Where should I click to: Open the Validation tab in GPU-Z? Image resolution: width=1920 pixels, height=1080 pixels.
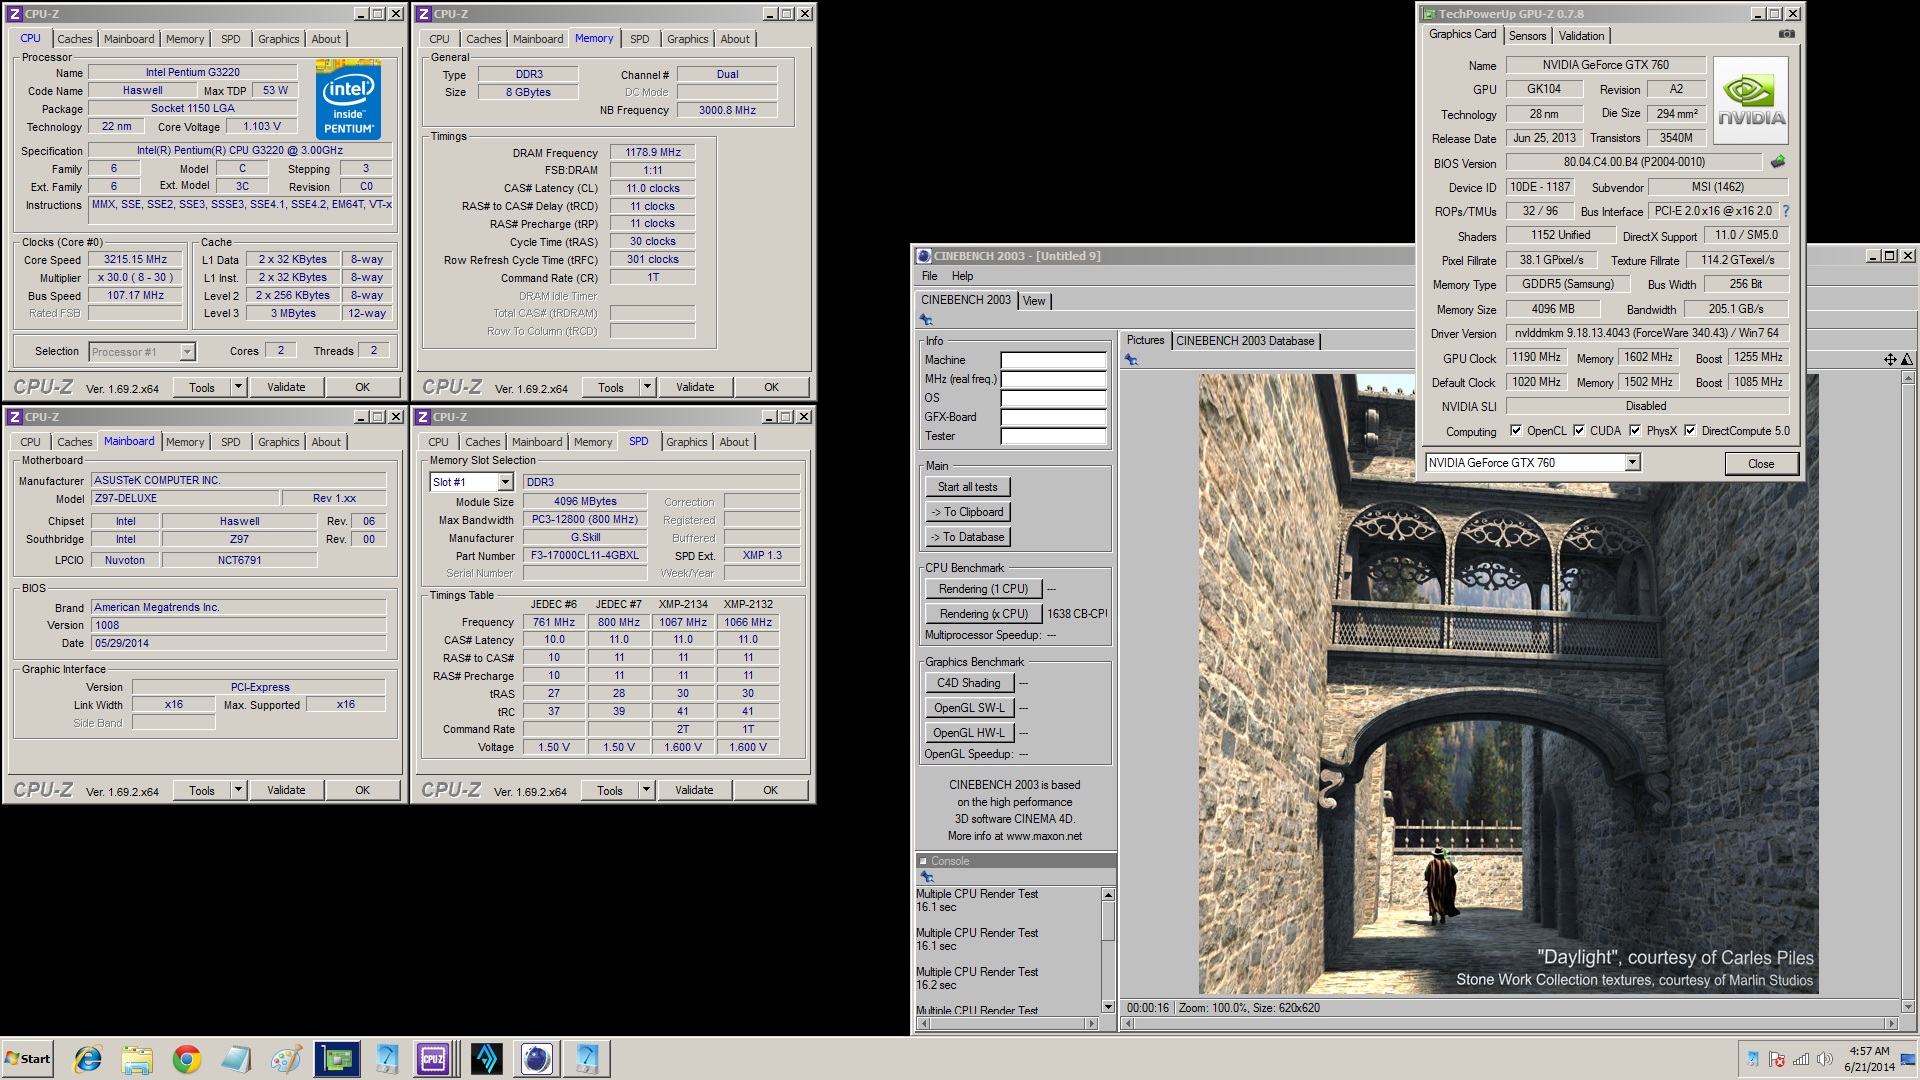[1581, 36]
